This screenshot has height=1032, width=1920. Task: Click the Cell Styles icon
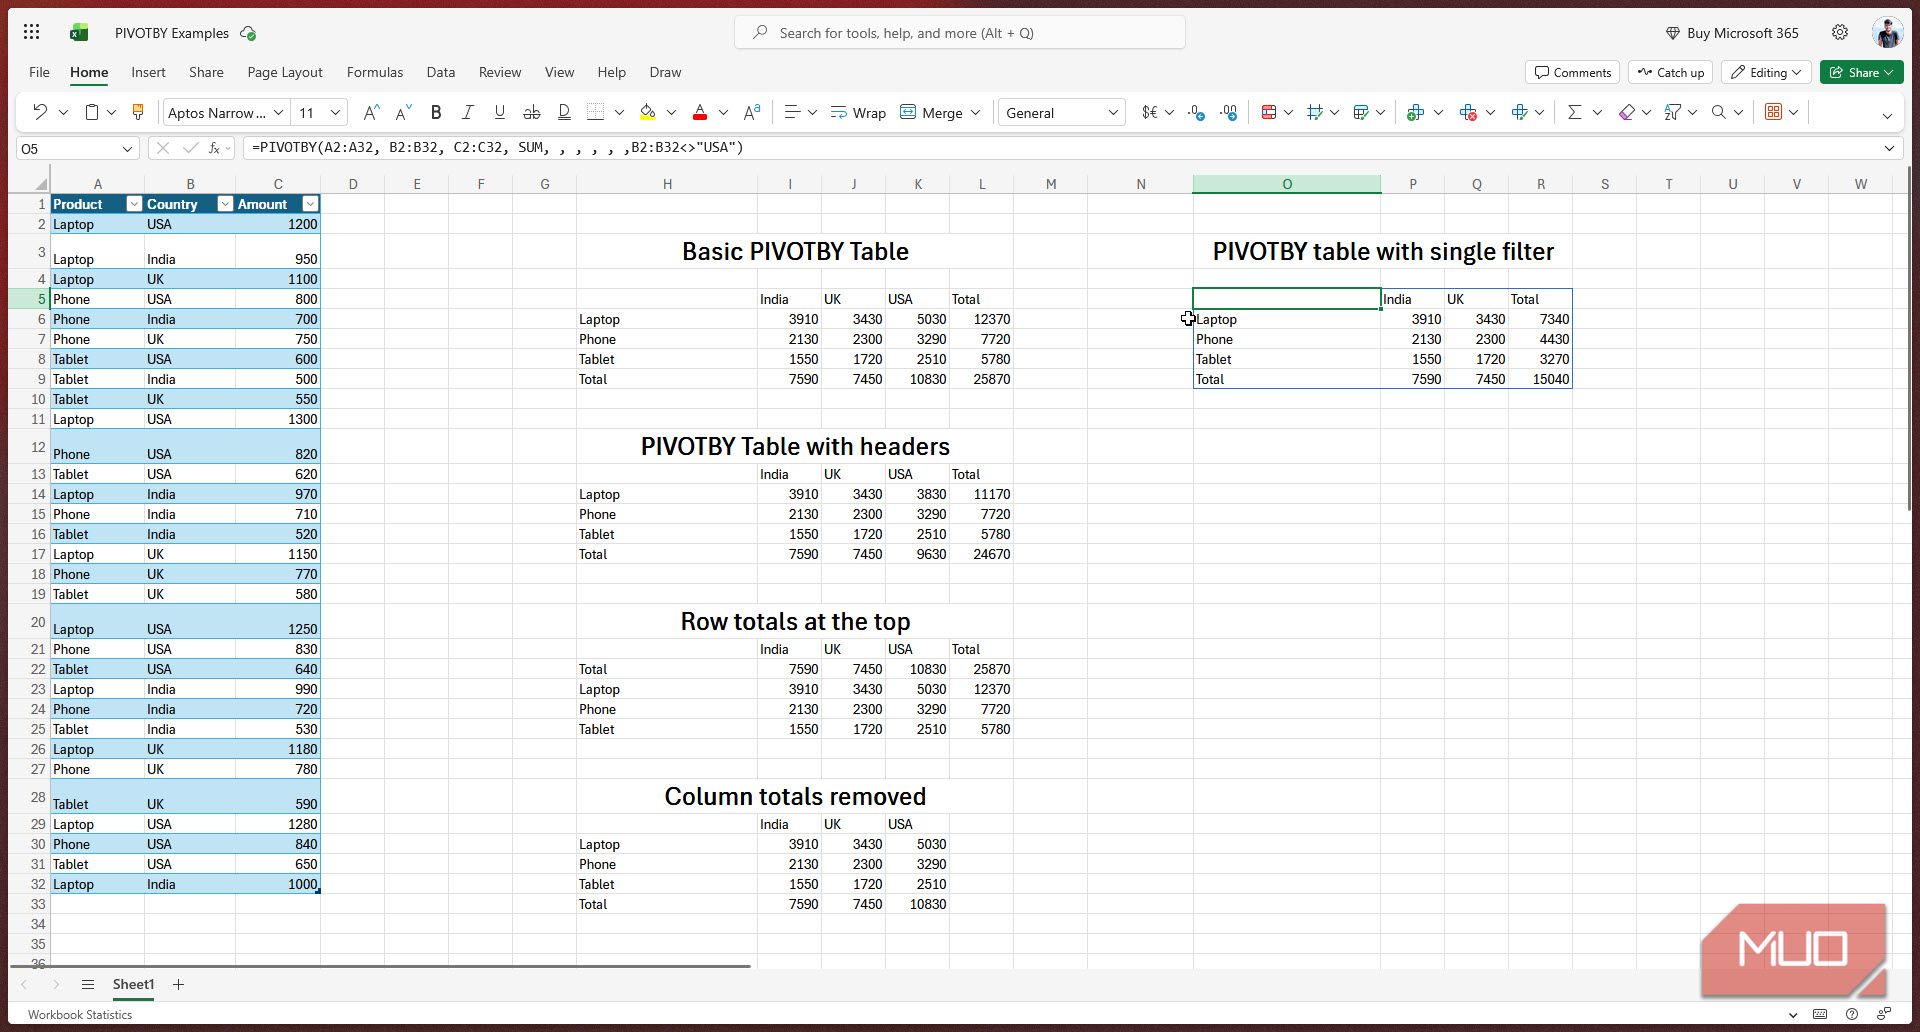coord(1315,112)
